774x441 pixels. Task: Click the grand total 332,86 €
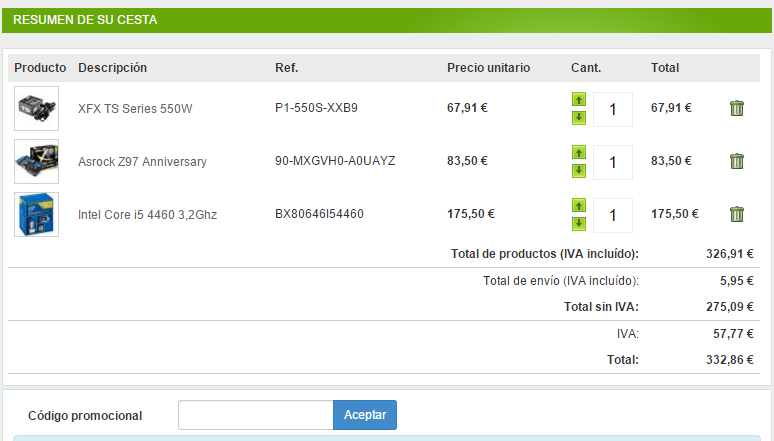(x=730, y=360)
